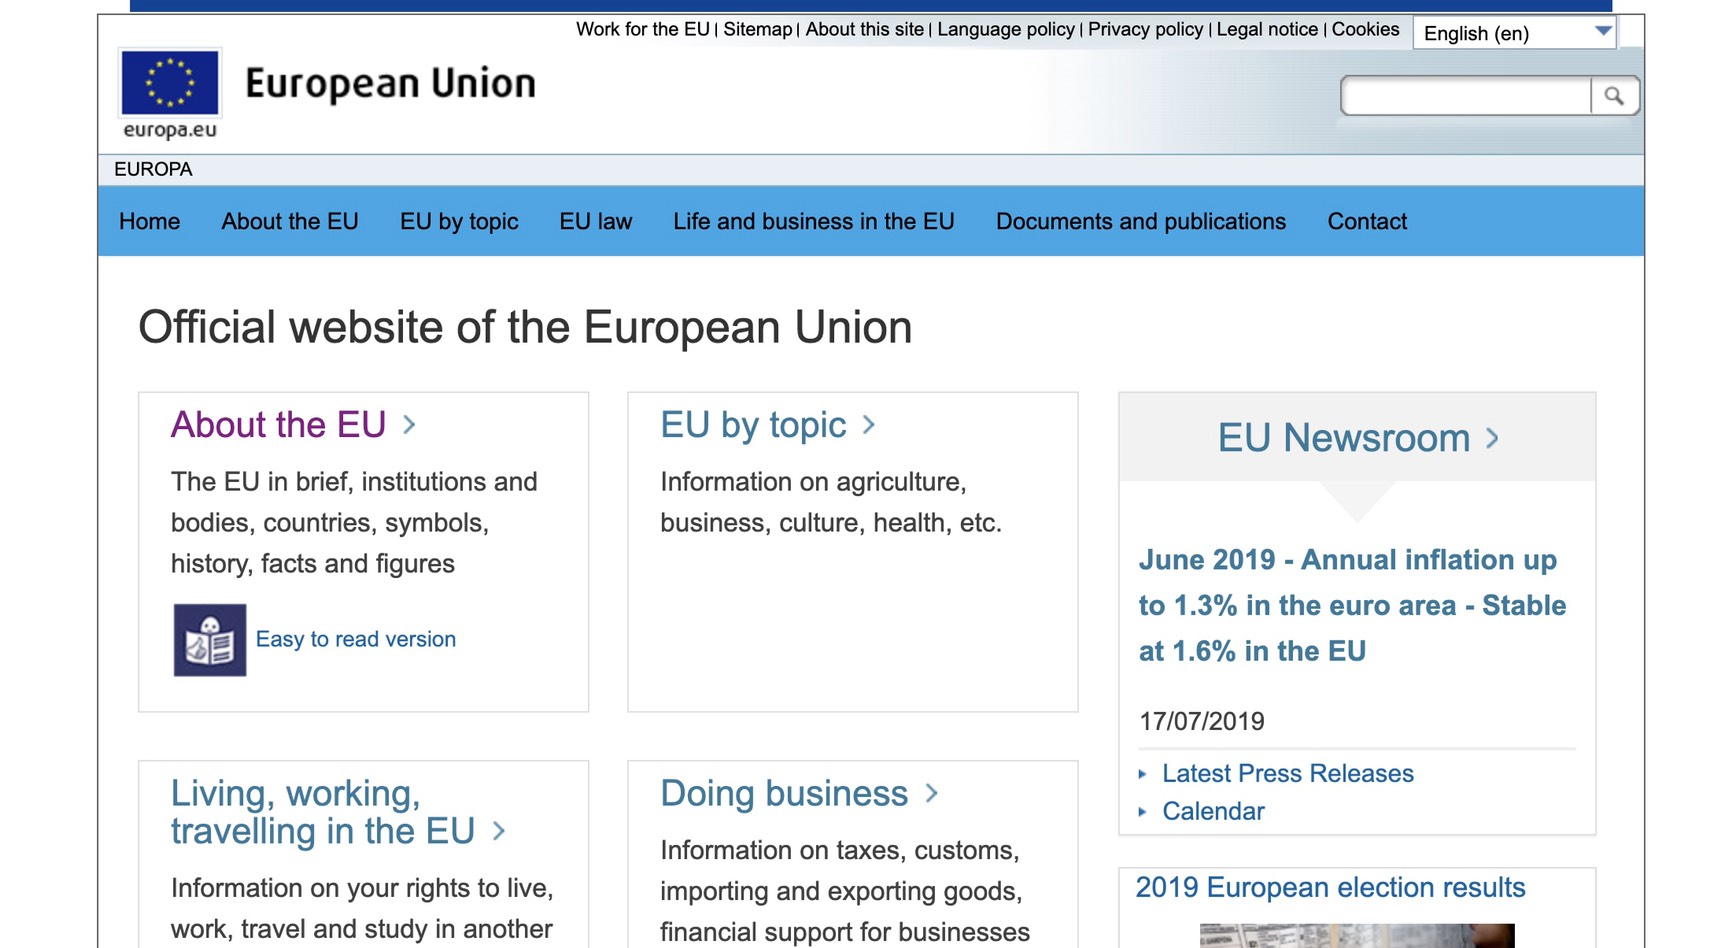Image resolution: width=1728 pixels, height=948 pixels.
Task: Click the chevron after EU by topic heading
Action: pyautogui.click(x=869, y=425)
